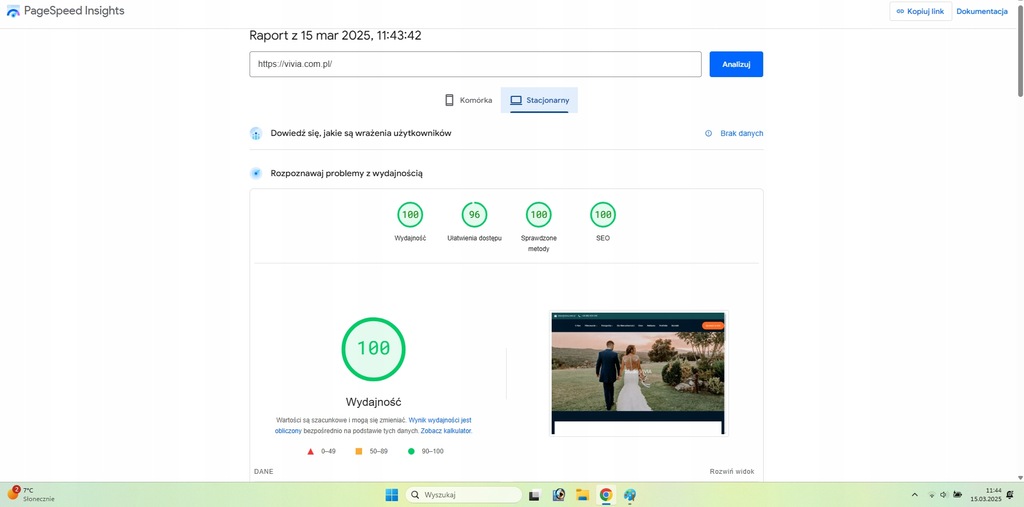1024x507 pixels.
Task: Select the Accessibility score gauge showing 96
Action: 474,215
